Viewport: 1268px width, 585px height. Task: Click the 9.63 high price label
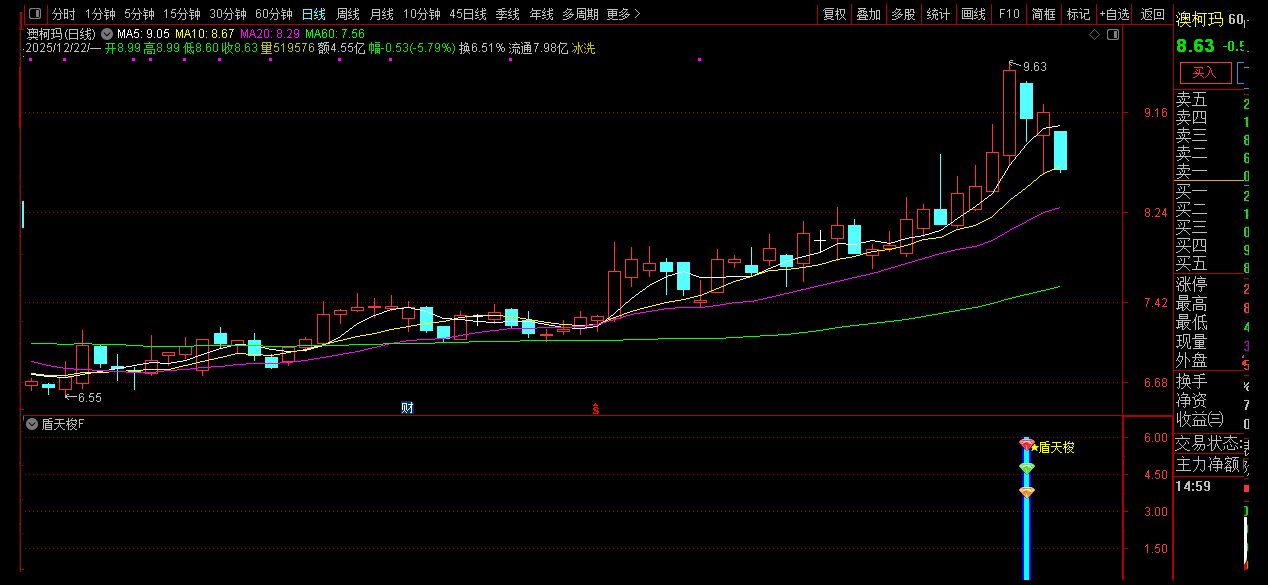pyautogui.click(x=1034, y=67)
